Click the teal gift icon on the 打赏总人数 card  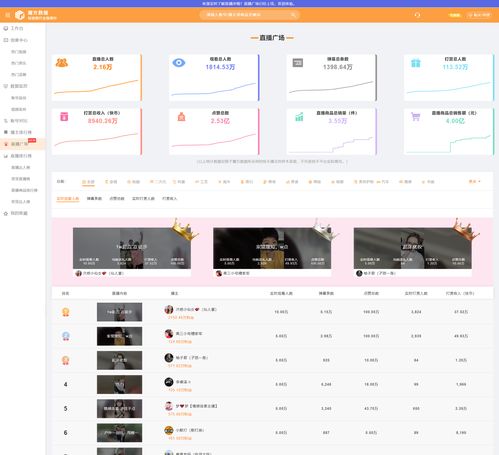coord(416,63)
